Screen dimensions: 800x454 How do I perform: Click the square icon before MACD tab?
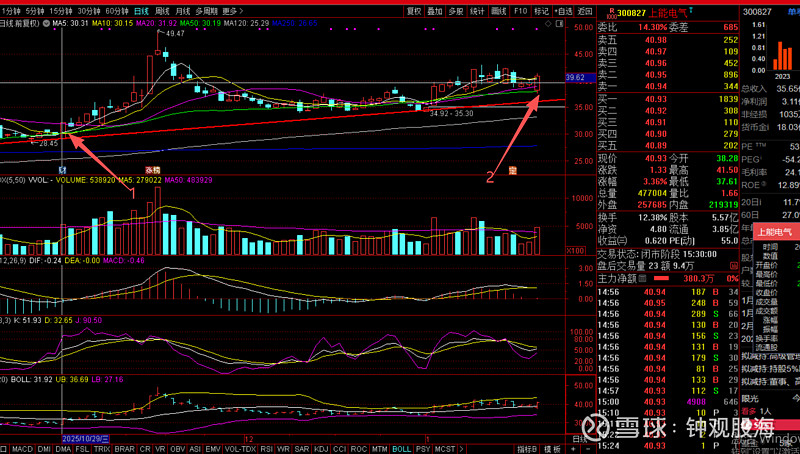(4, 449)
